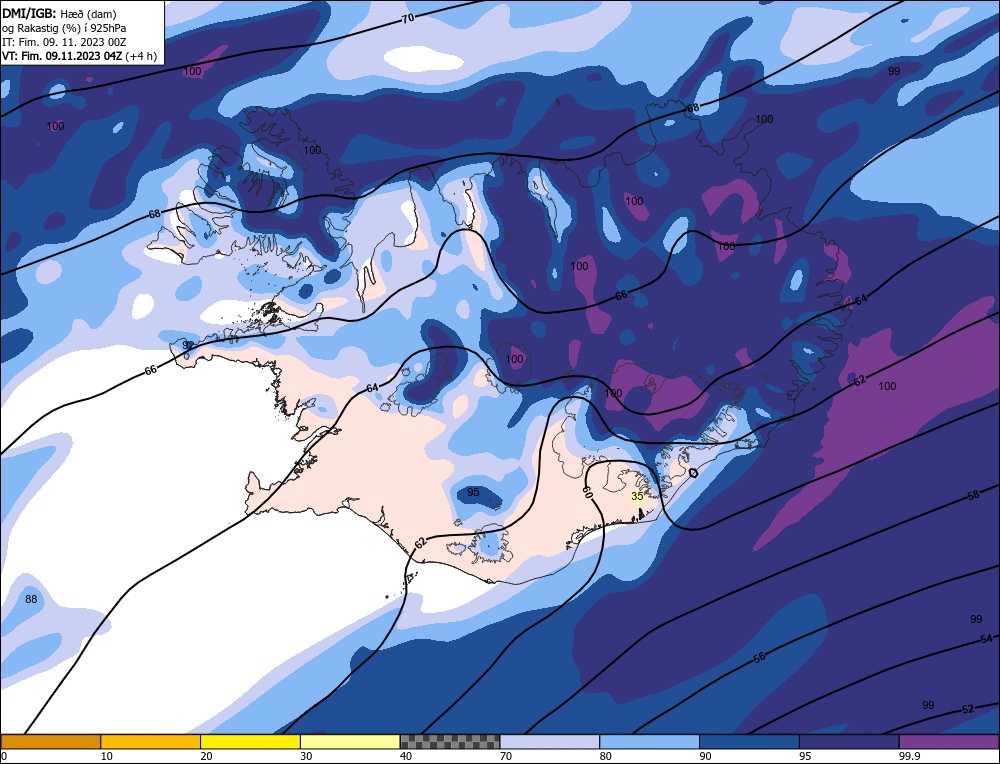Viewport: 1000px width, 764px height.
Task: Click the 95-99.9 navy legend swatch
Action: (849, 741)
